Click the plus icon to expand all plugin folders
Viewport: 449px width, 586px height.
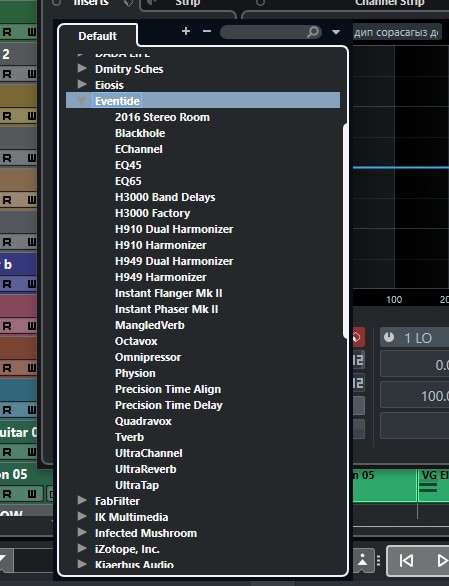tap(186, 31)
